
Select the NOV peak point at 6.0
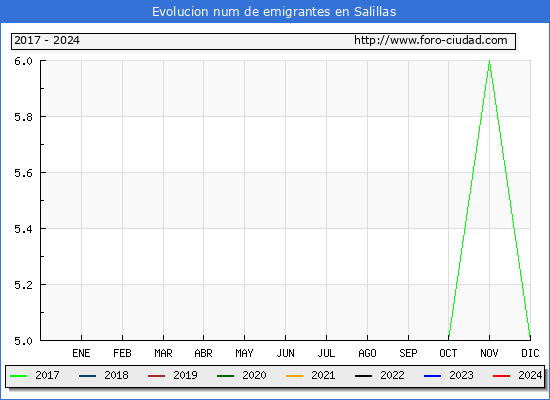490,61
